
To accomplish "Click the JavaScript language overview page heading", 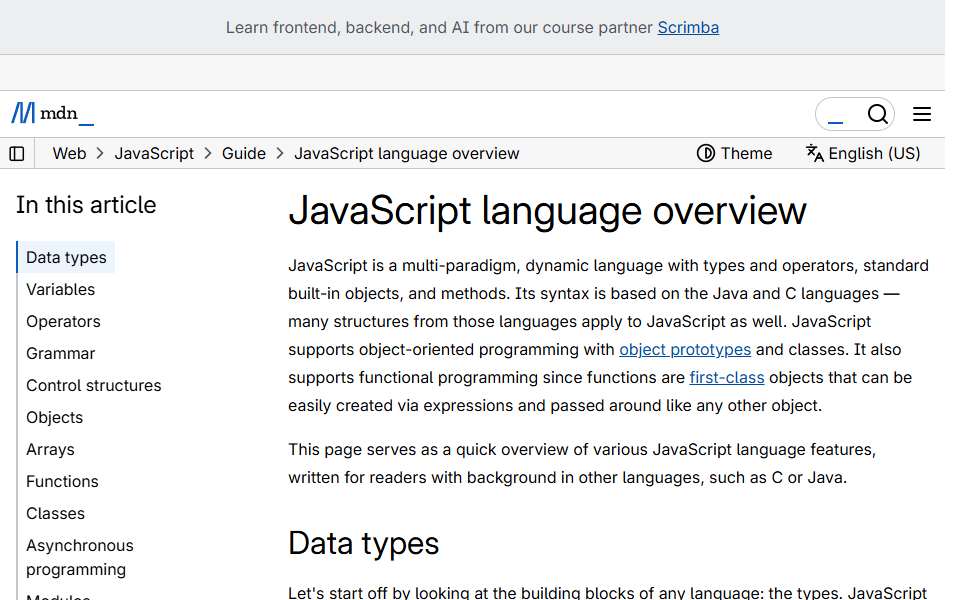I will tap(547, 211).
